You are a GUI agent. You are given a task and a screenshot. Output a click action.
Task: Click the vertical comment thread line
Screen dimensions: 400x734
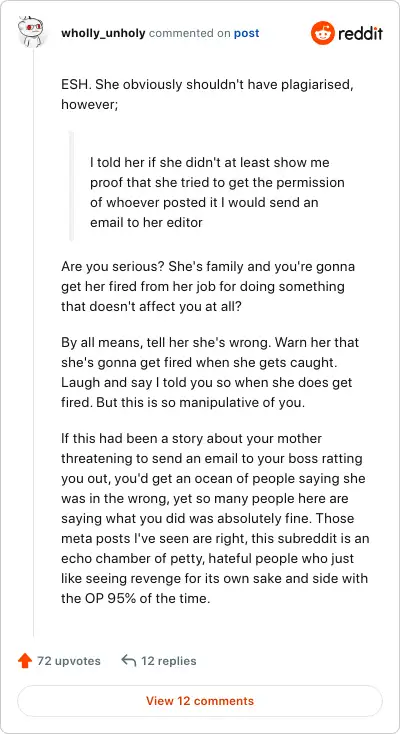pyautogui.click(x=33, y=342)
